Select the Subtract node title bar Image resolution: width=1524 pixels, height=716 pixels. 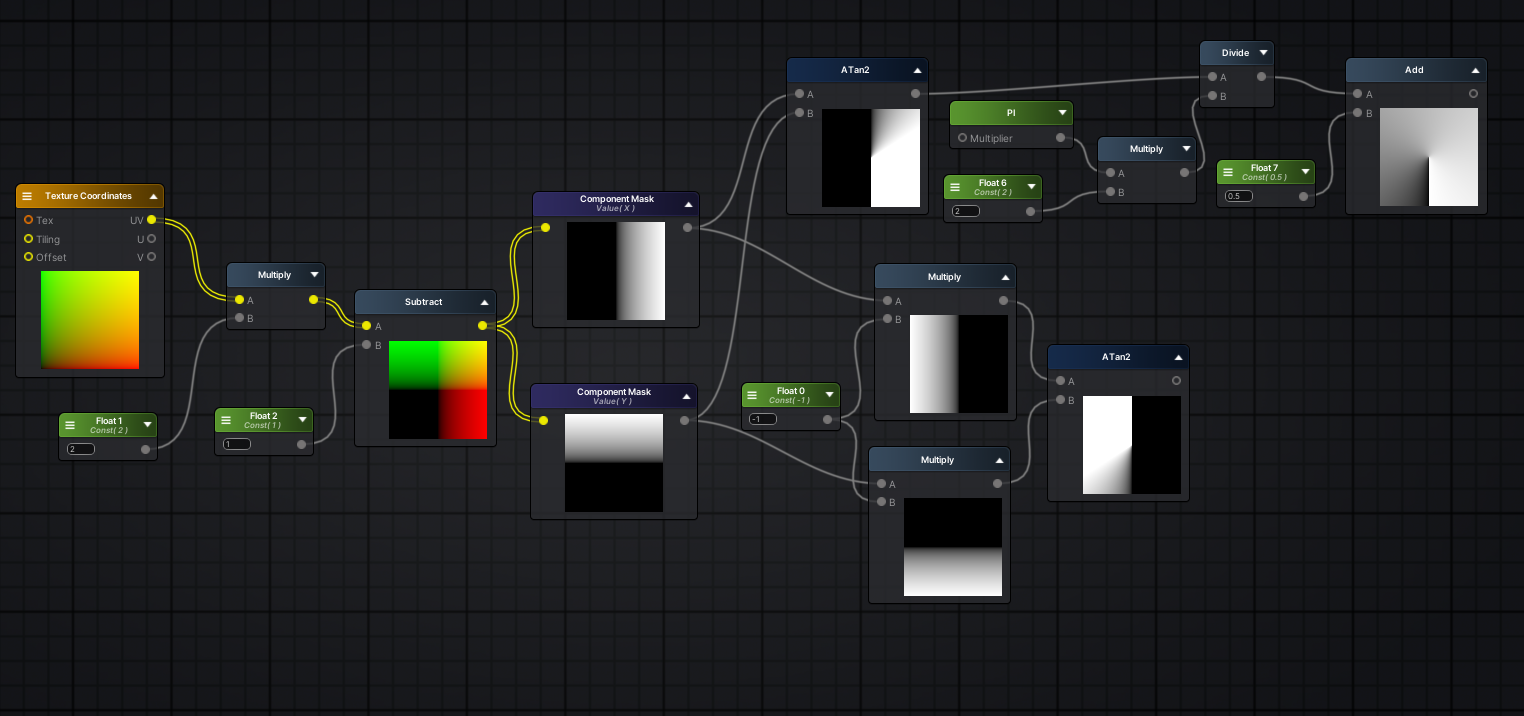pos(423,302)
